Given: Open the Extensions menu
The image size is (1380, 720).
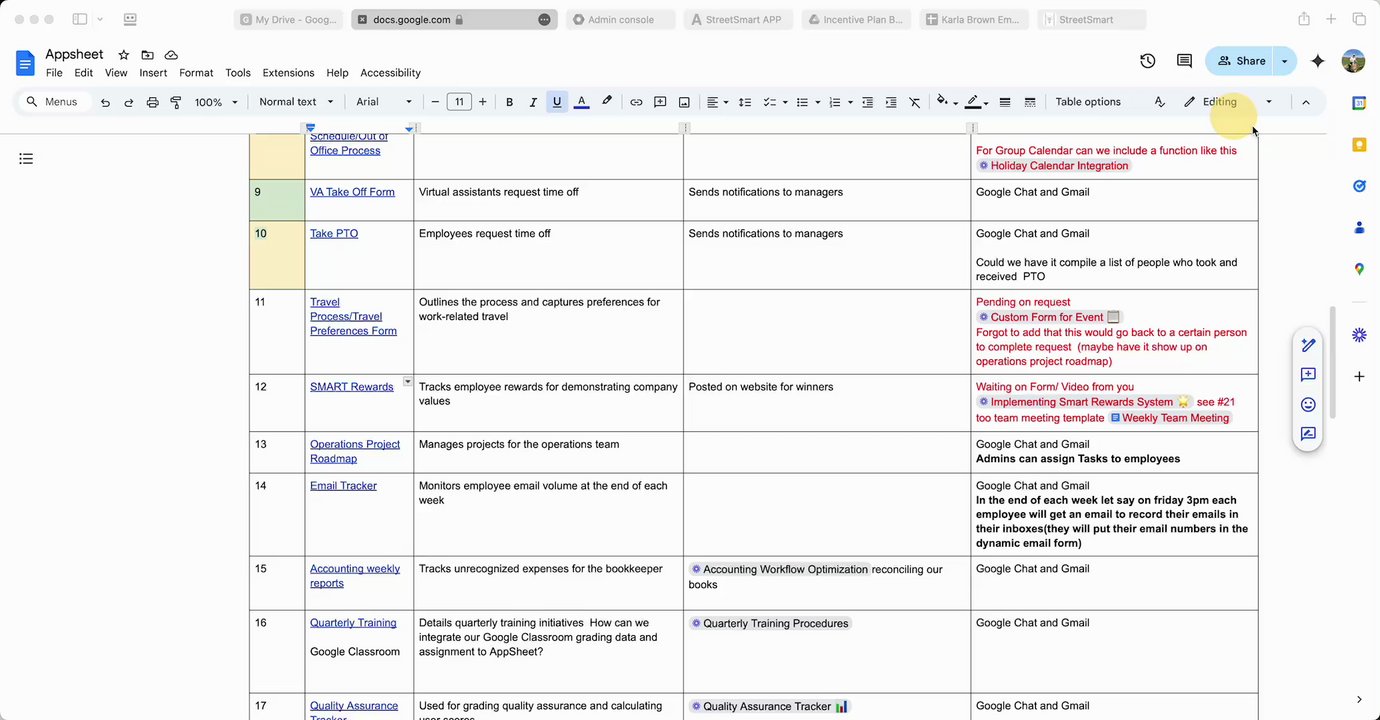Looking at the screenshot, I should click(288, 73).
